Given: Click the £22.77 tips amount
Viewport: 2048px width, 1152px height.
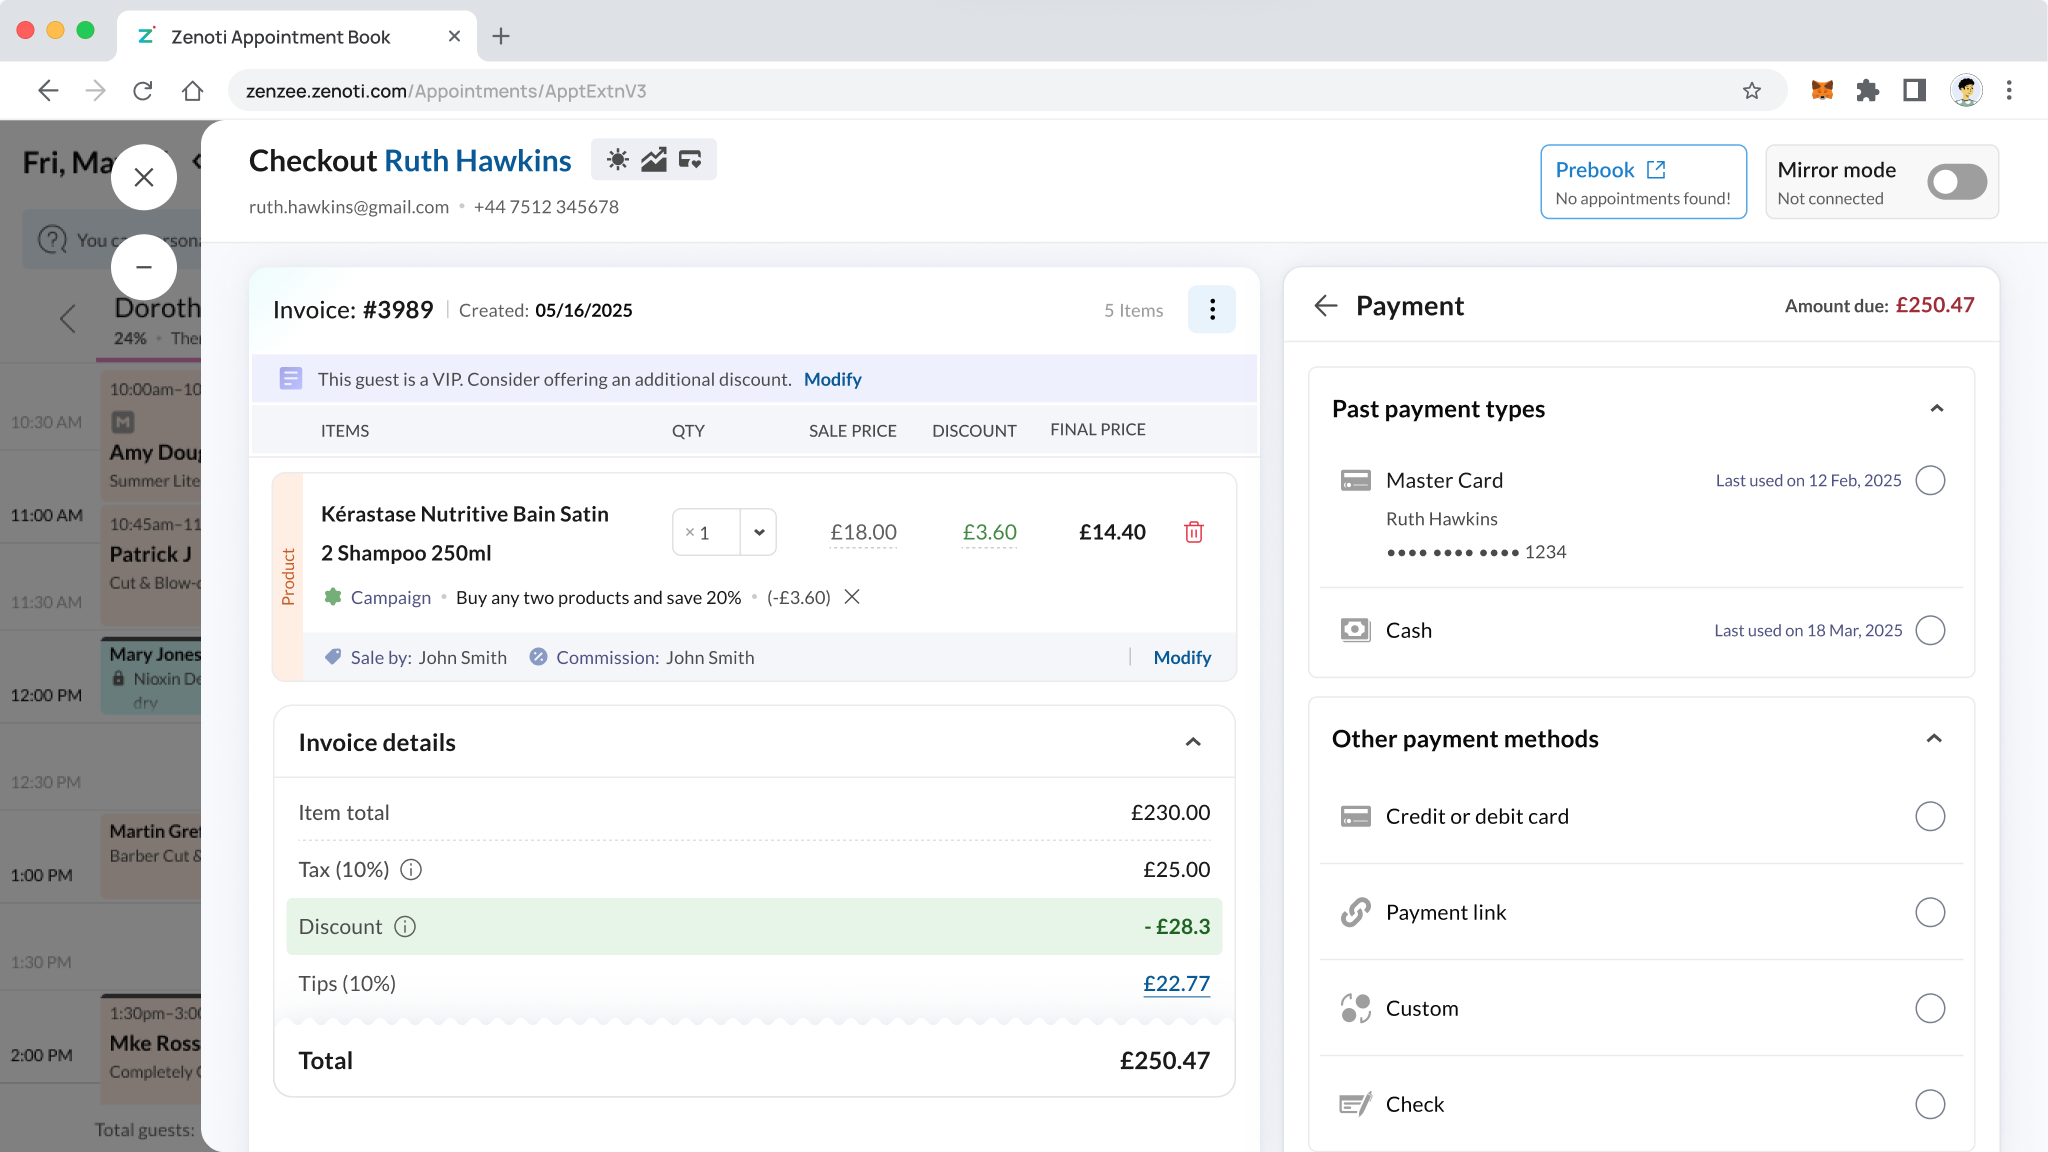Looking at the screenshot, I should coord(1176,984).
